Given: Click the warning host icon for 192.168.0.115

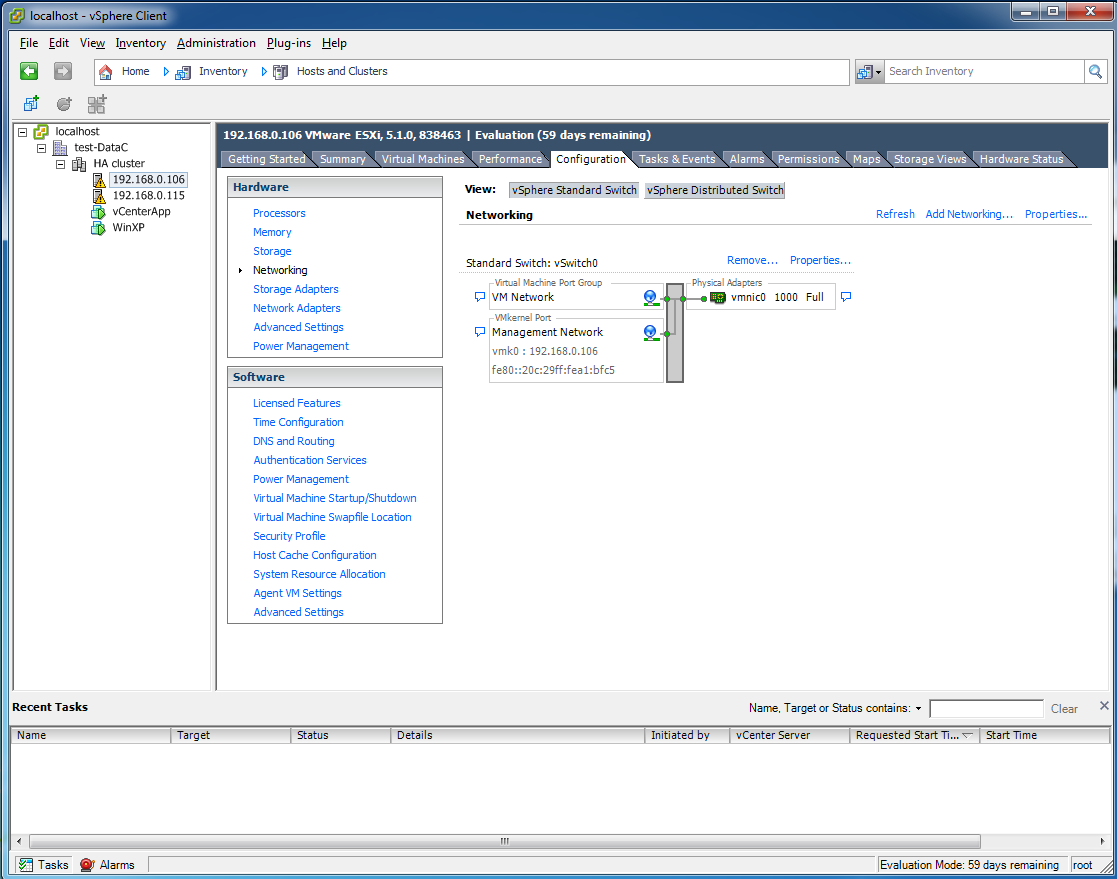Looking at the screenshot, I should point(99,195).
